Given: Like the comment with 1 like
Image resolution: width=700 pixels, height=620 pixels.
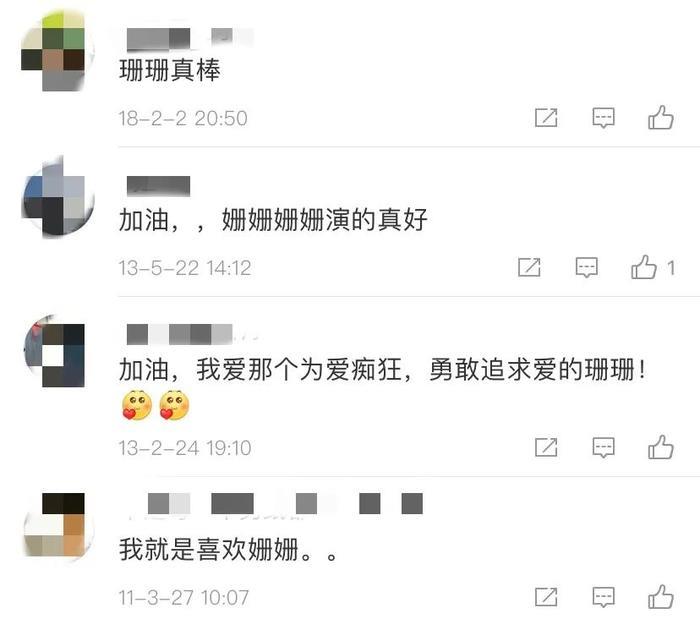Looking at the screenshot, I should coord(644,267).
